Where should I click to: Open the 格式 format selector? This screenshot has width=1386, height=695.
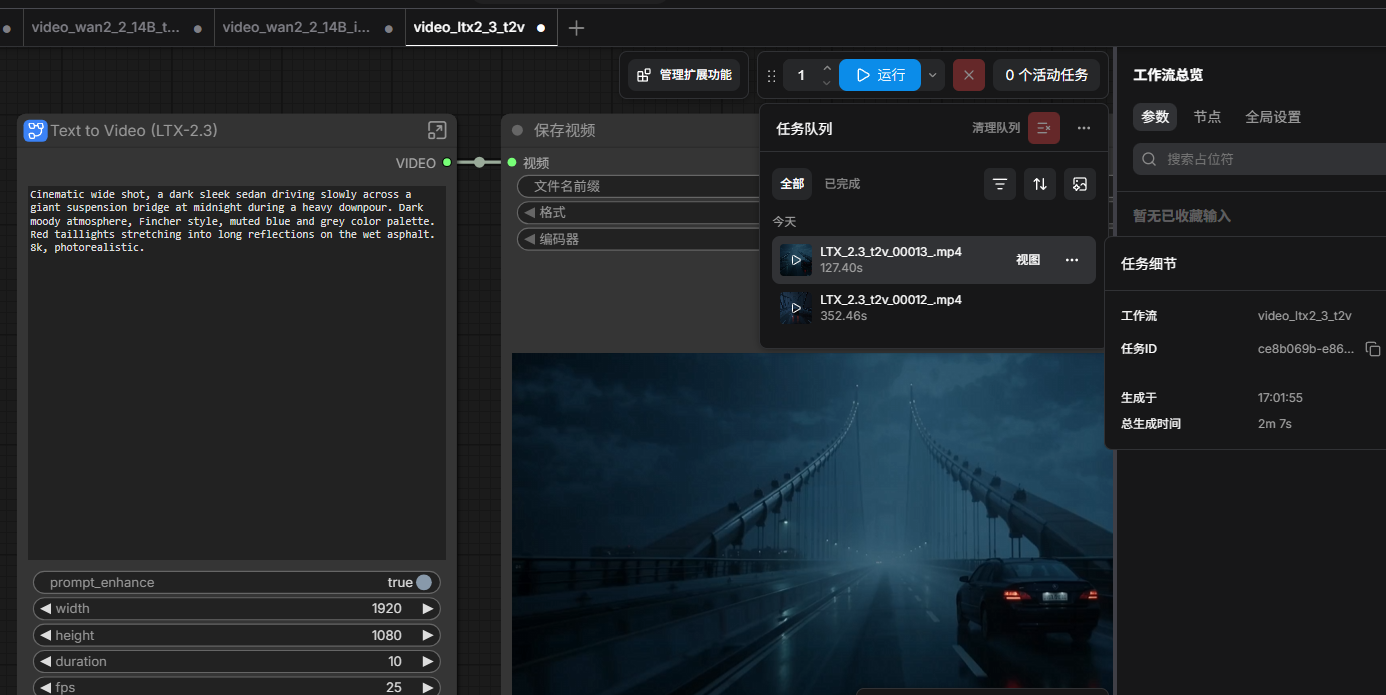[x=639, y=212]
